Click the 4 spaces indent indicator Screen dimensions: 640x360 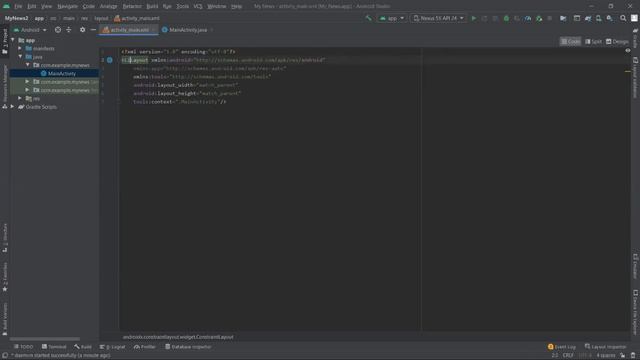pyautogui.click(x=606, y=356)
